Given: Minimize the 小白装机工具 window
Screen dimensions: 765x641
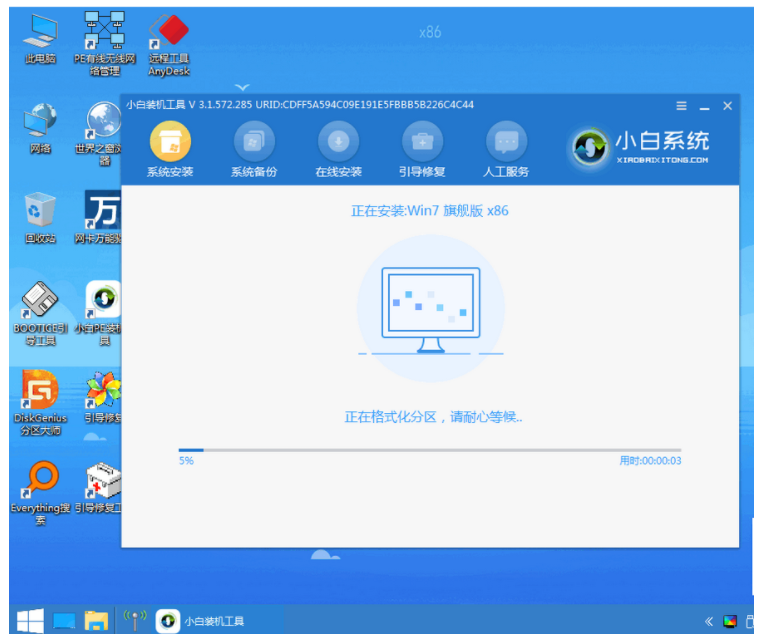Looking at the screenshot, I should pyautogui.click(x=704, y=106).
